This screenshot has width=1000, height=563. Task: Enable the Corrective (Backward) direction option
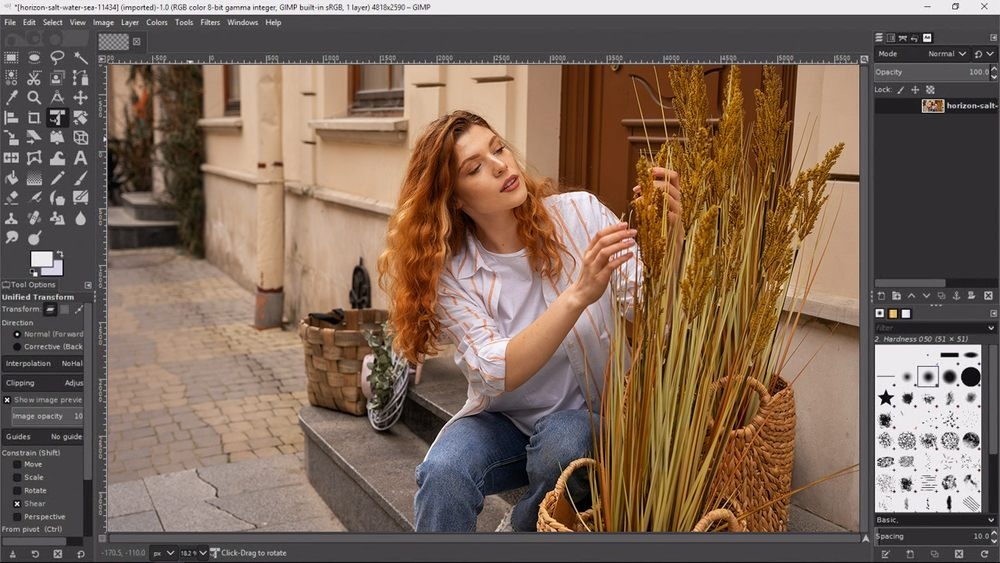[17, 346]
